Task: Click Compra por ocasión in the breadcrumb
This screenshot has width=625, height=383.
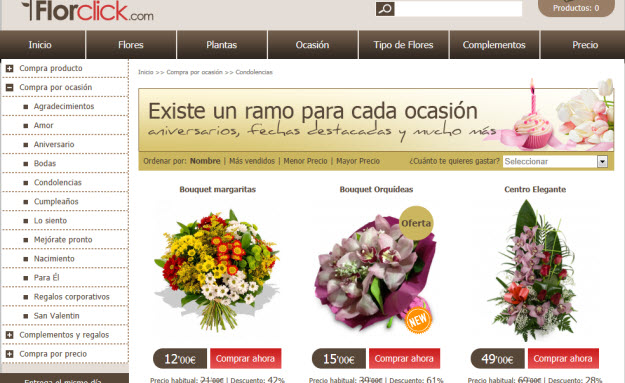Action: coord(195,72)
